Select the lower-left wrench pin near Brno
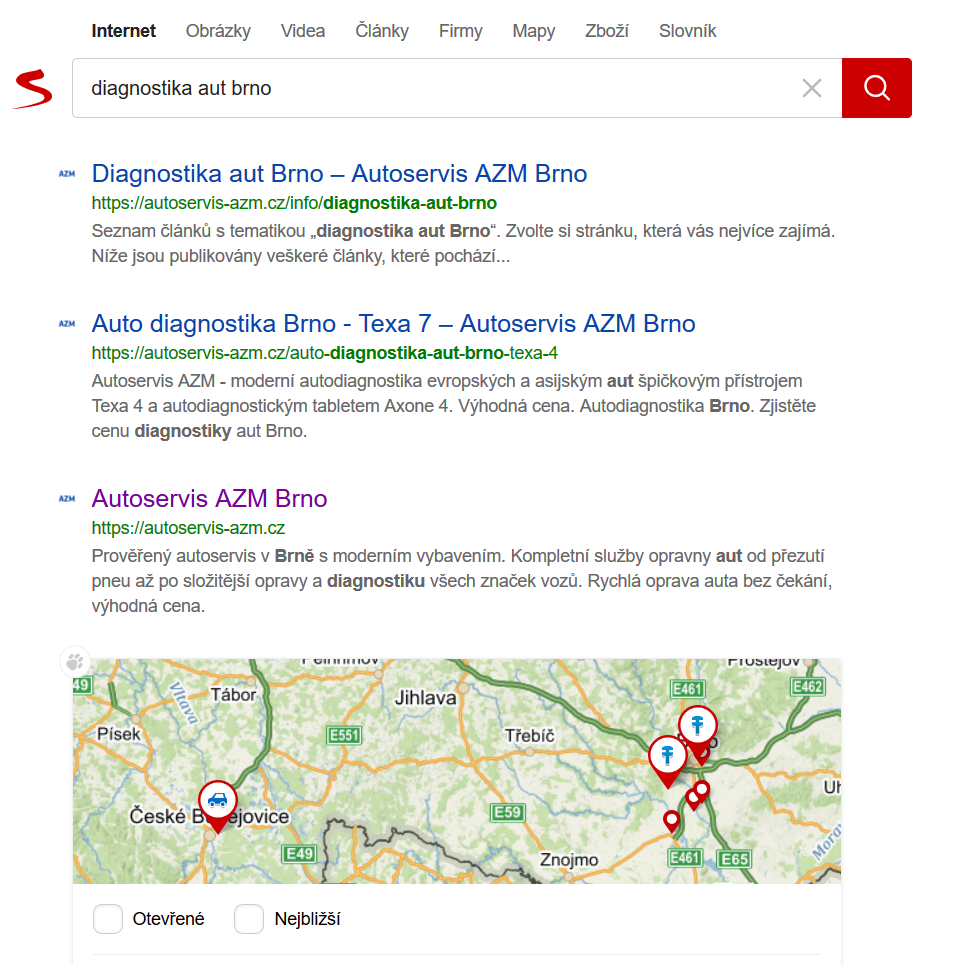This screenshot has width=971, height=965. pos(668,760)
